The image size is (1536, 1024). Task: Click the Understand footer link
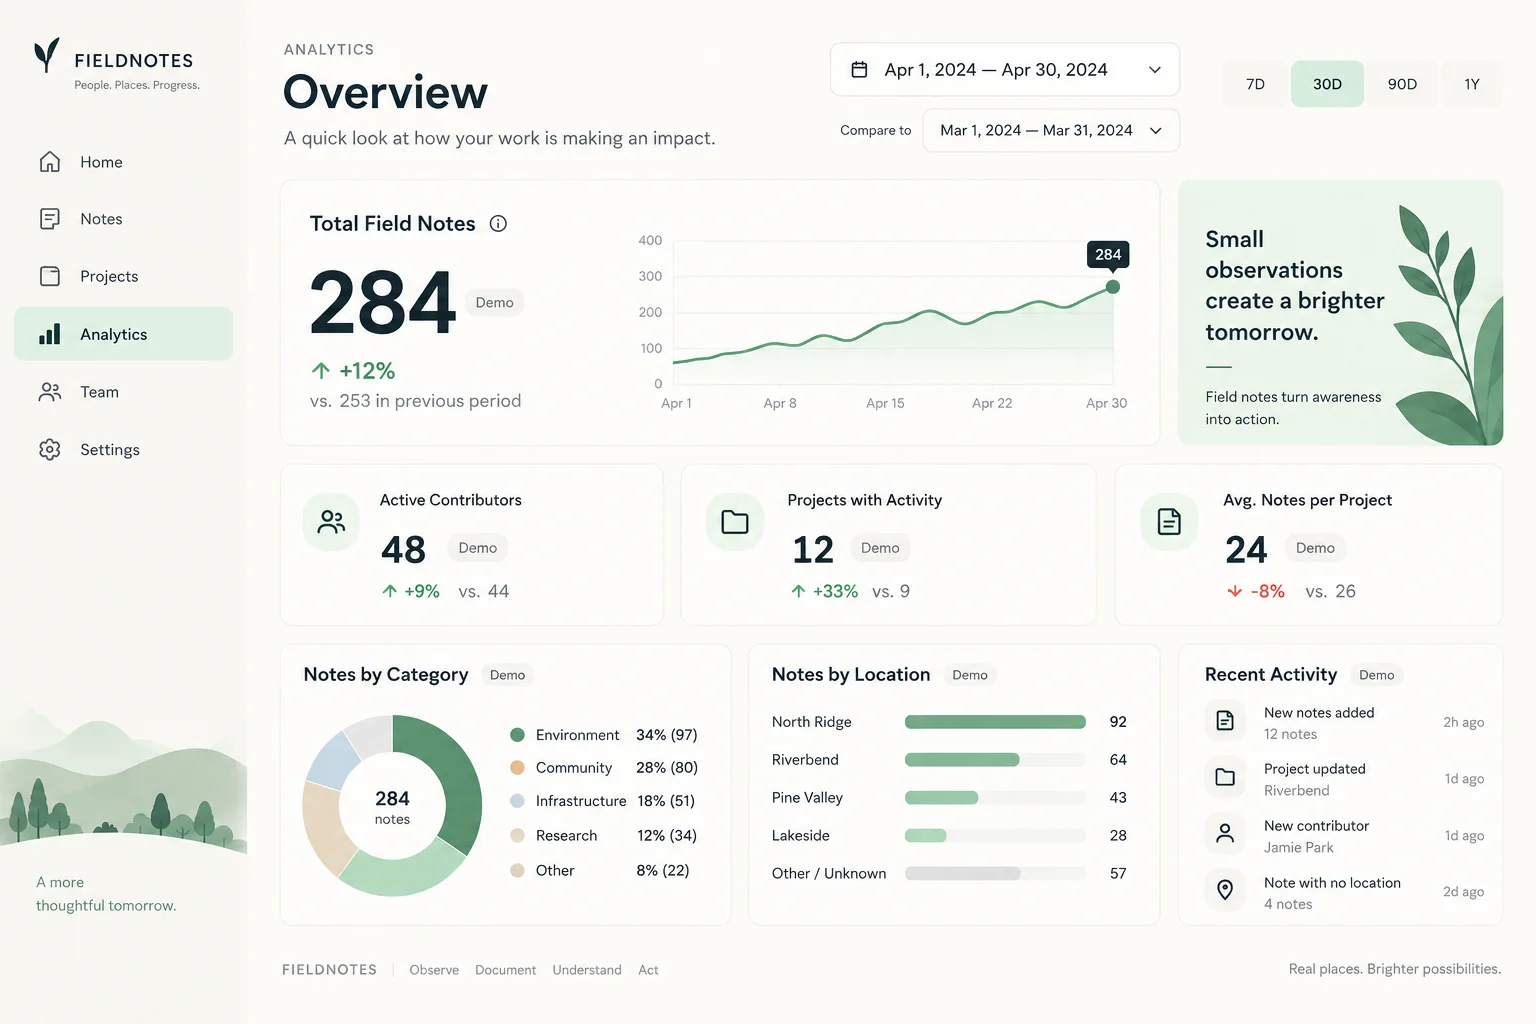pos(587,970)
